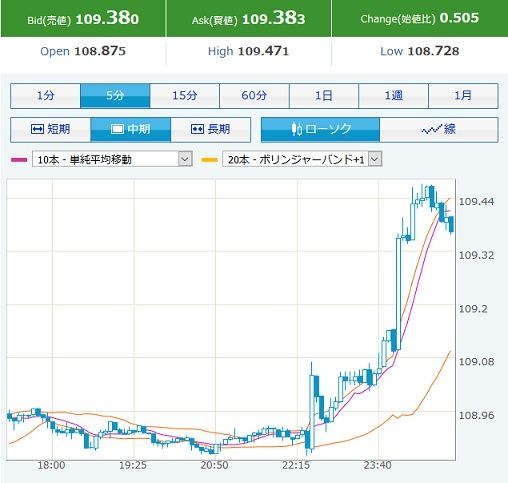
Task: Show the 1月 monthly chart
Action: click(x=463, y=96)
